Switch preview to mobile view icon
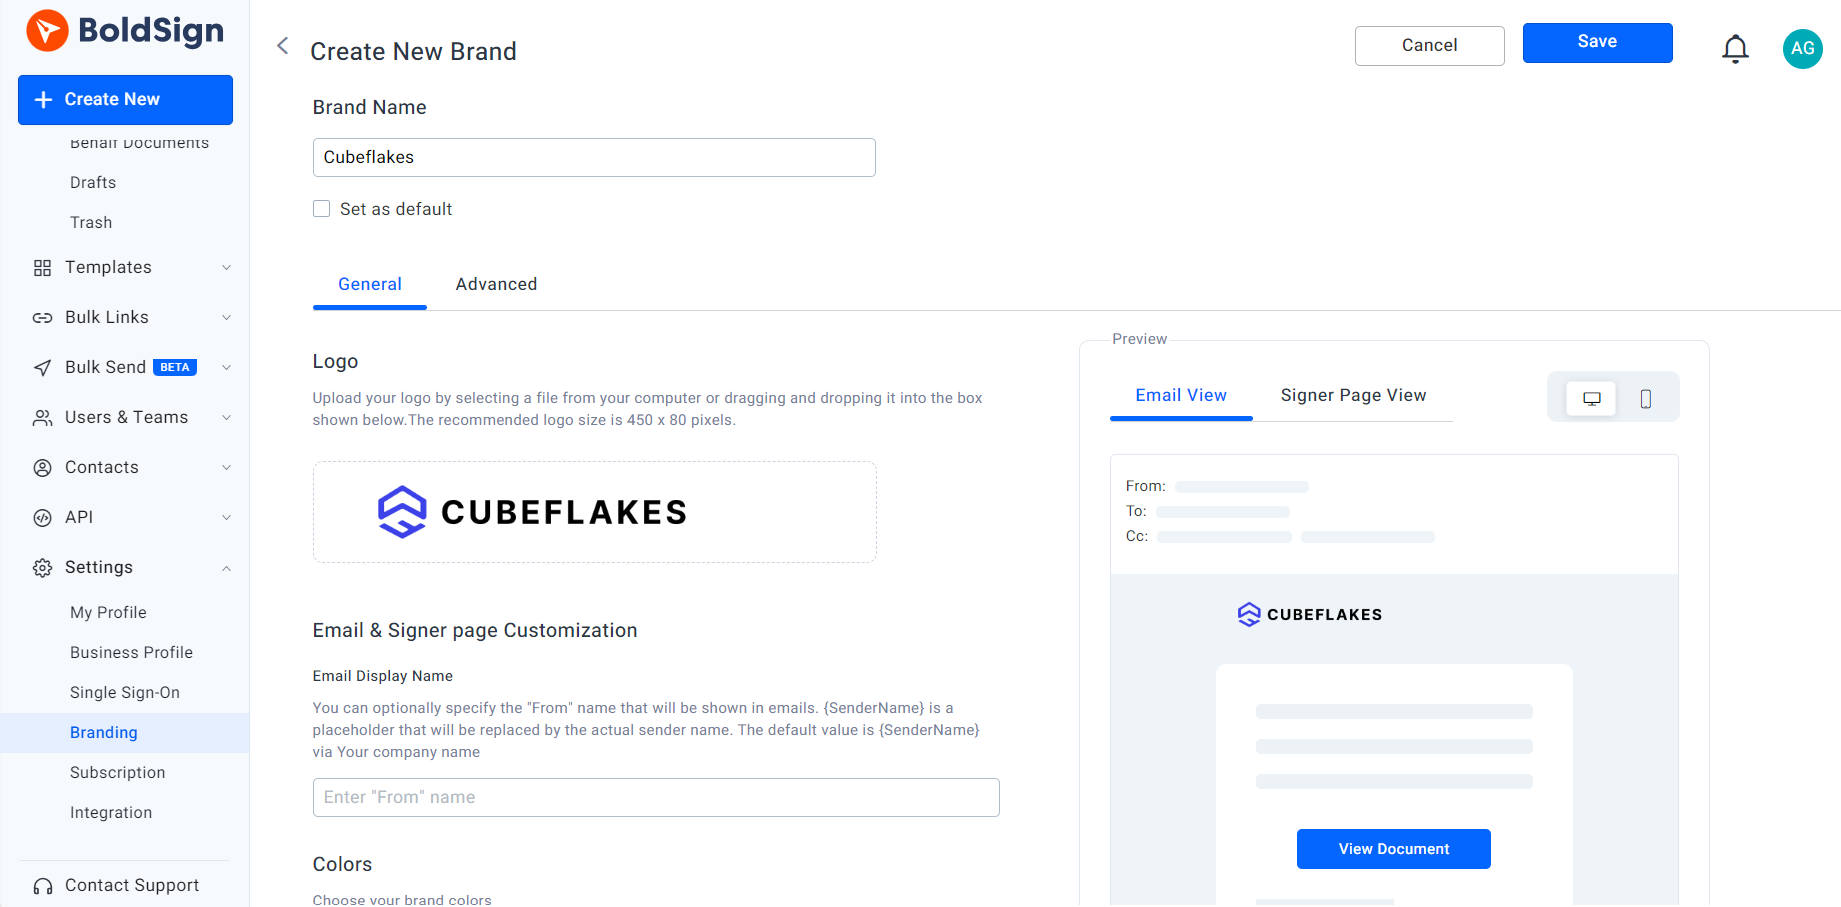 [1645, 398]
